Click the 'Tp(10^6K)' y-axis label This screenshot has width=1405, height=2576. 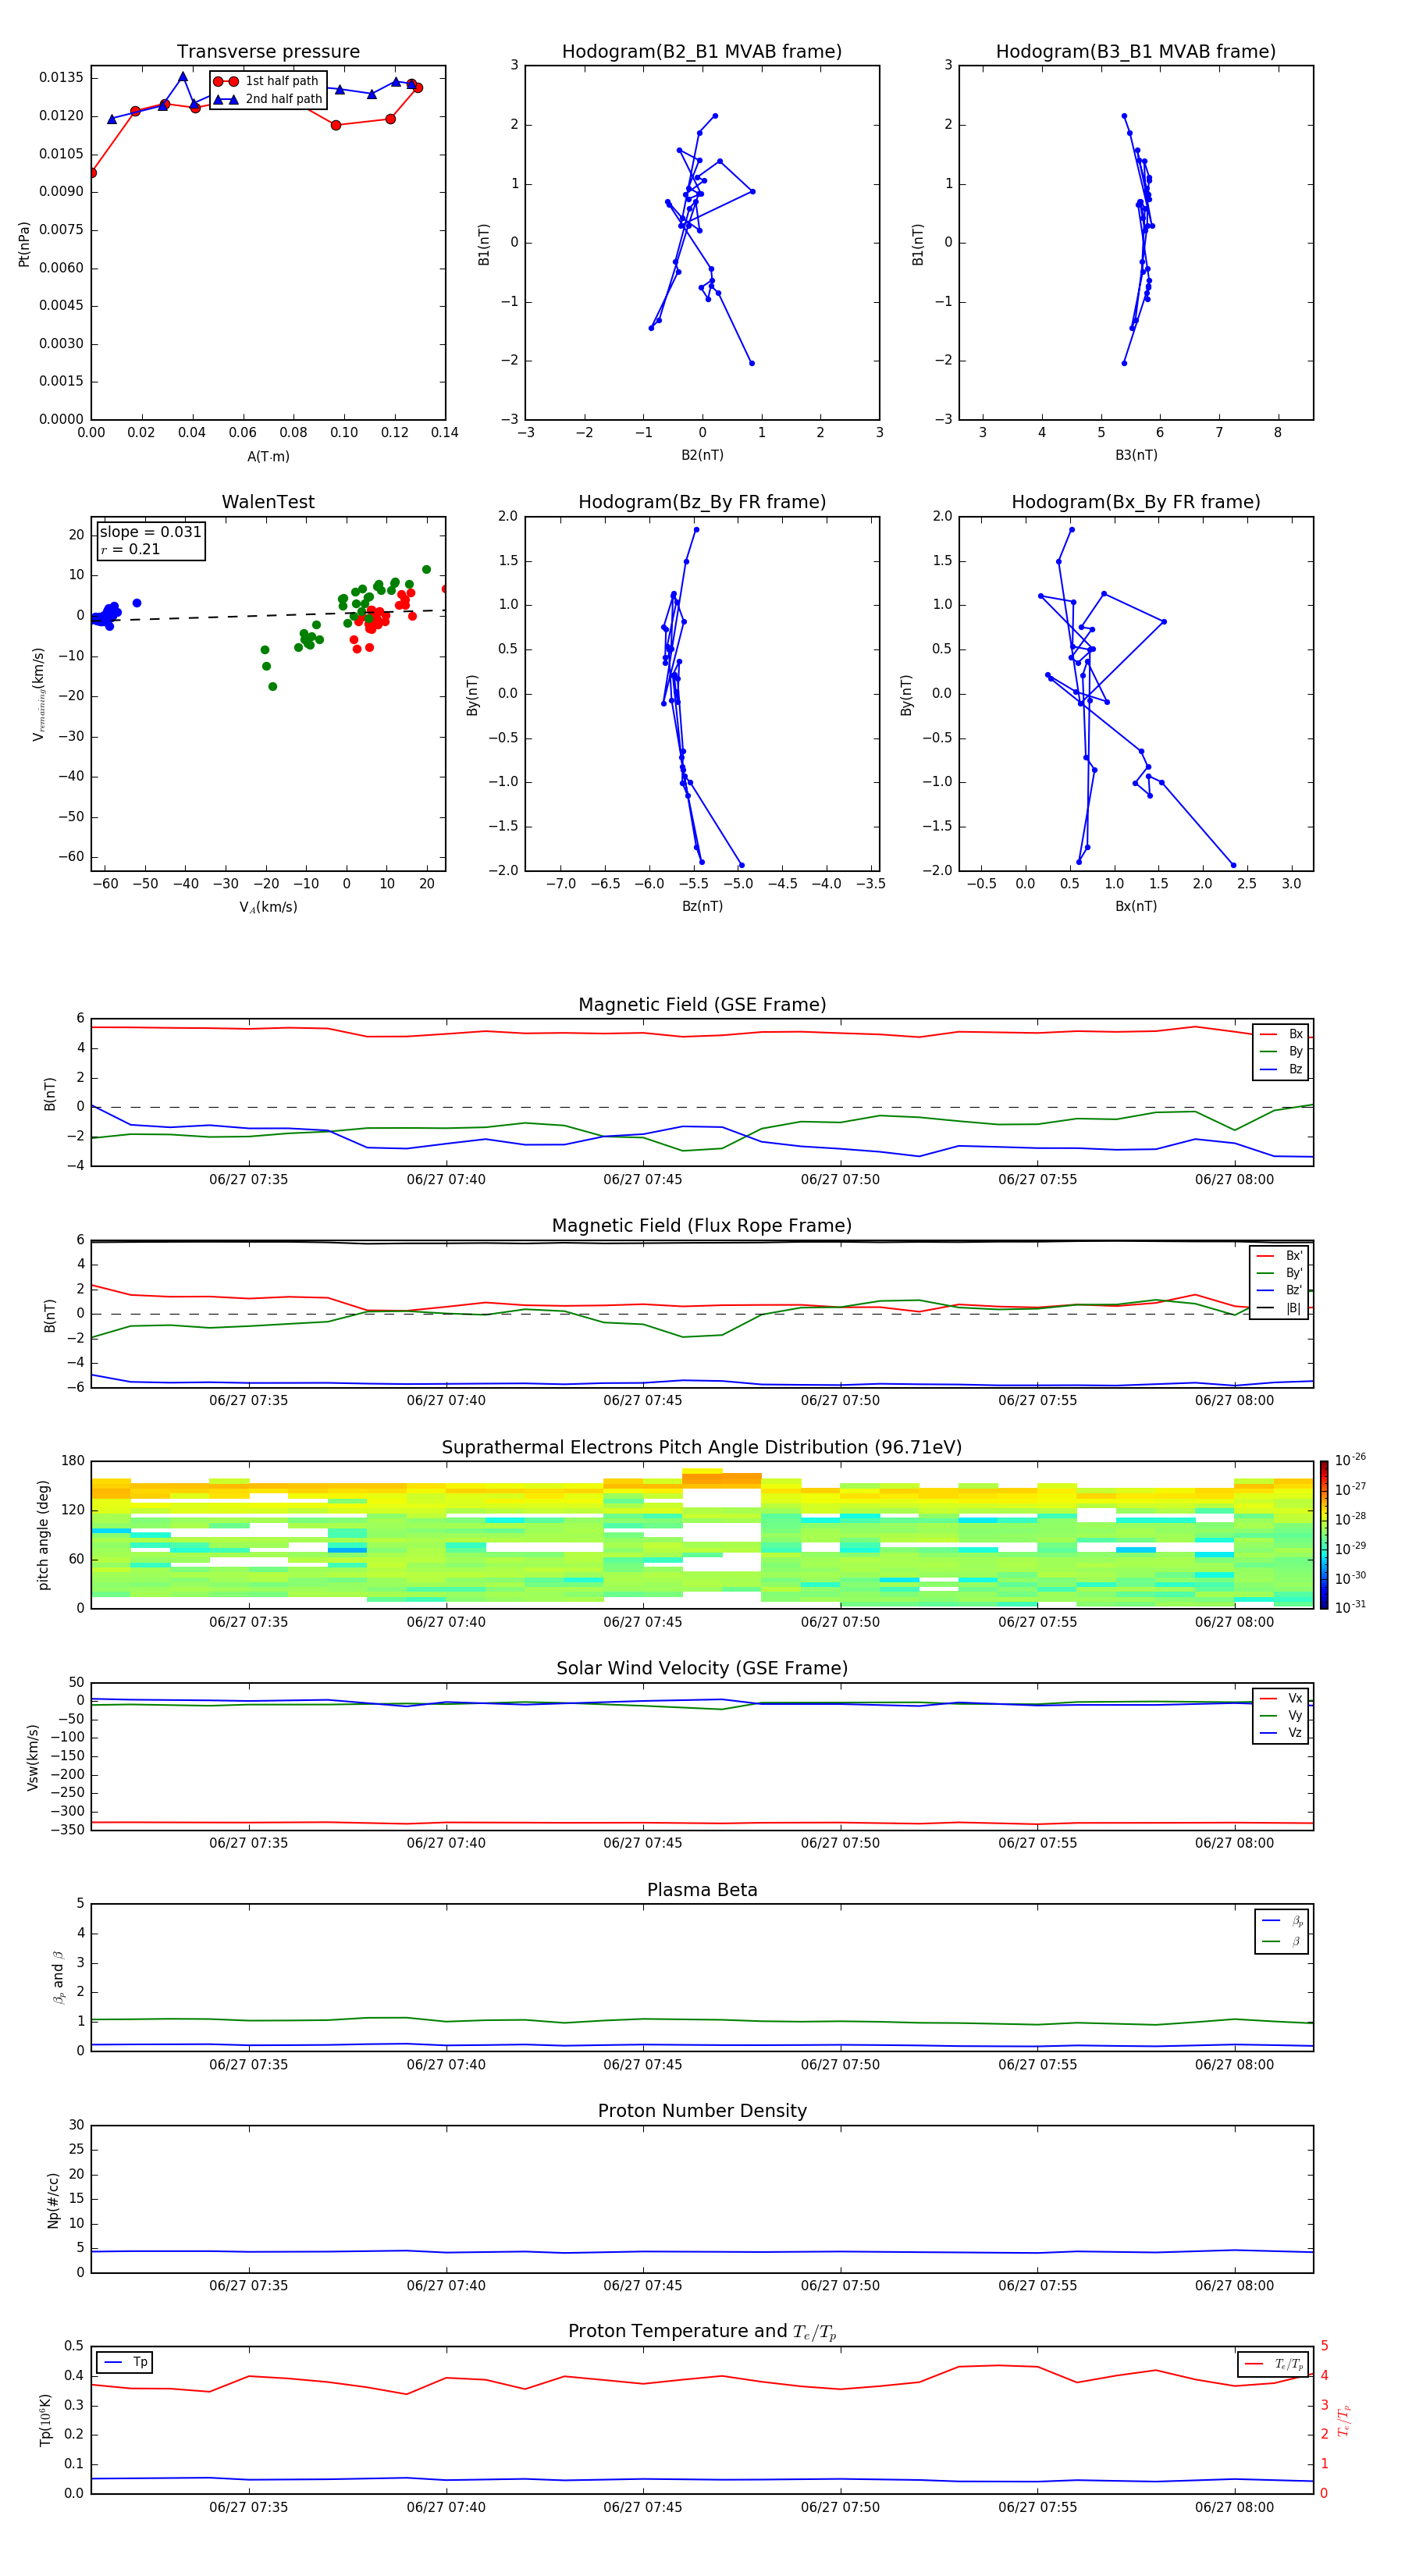45,2420
